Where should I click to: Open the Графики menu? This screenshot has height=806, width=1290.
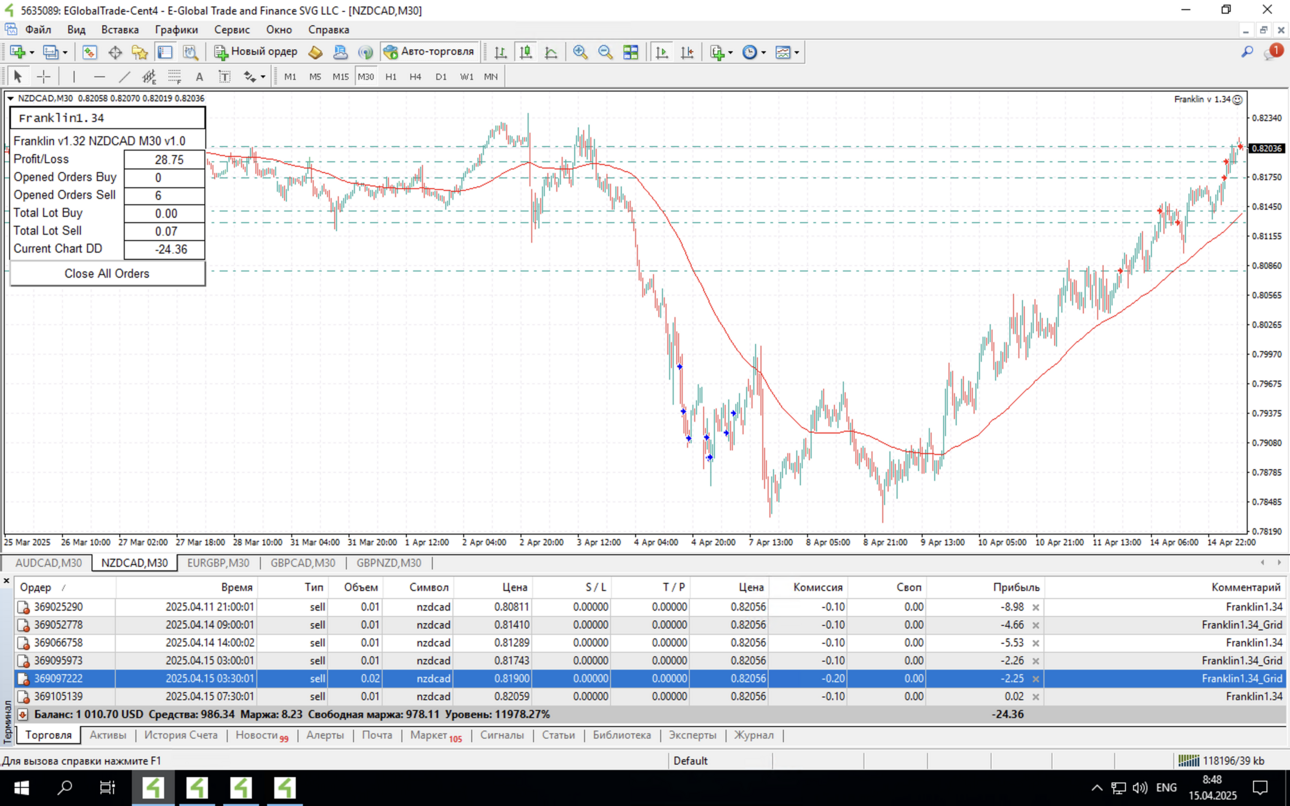coord(176,30)
